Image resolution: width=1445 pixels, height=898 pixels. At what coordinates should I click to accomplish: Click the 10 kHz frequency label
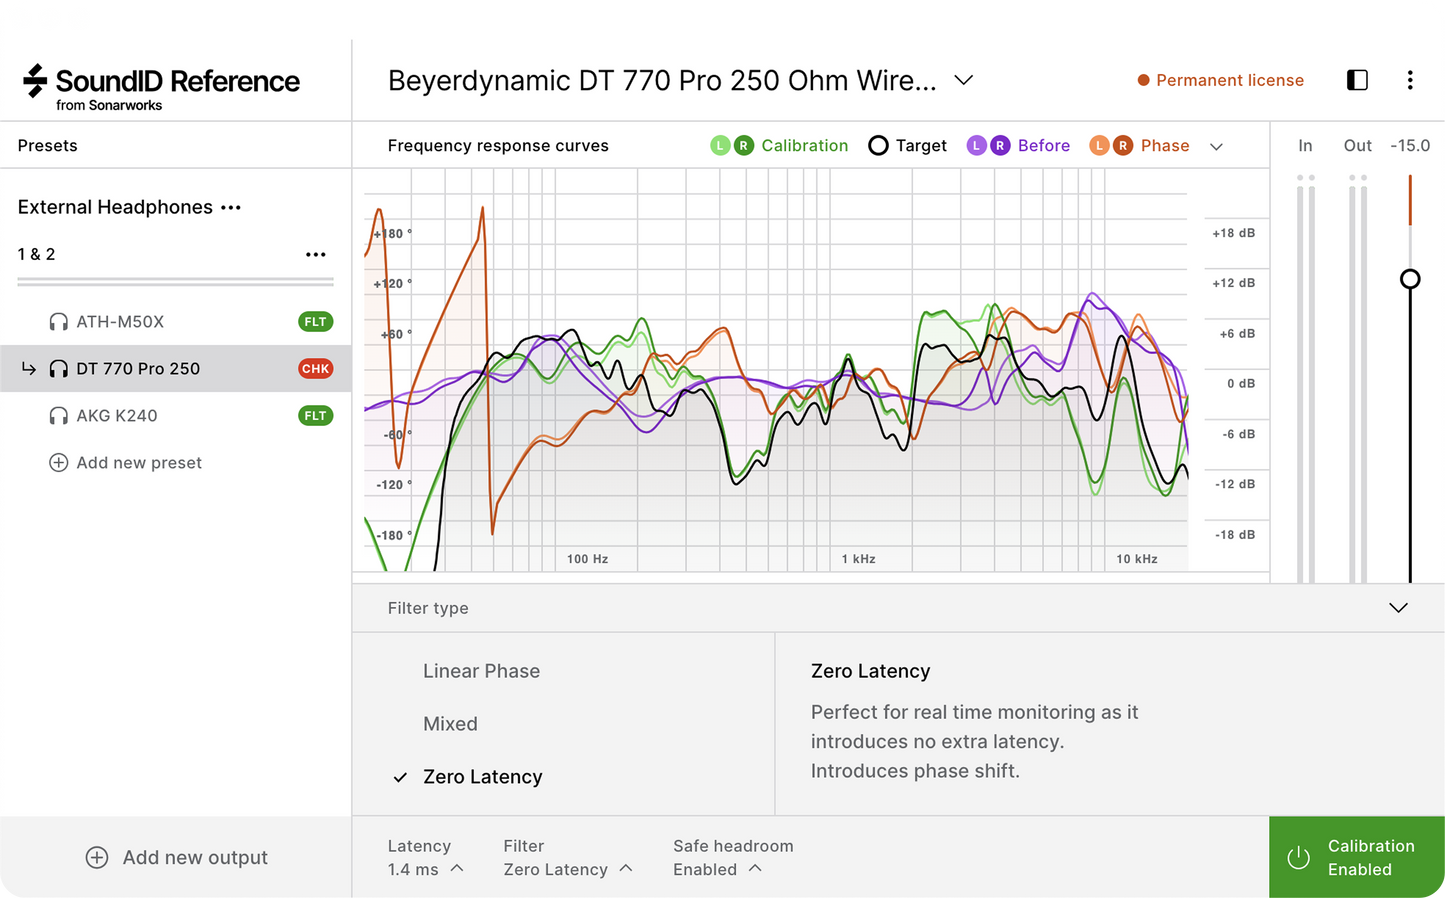coord(1137,559)
